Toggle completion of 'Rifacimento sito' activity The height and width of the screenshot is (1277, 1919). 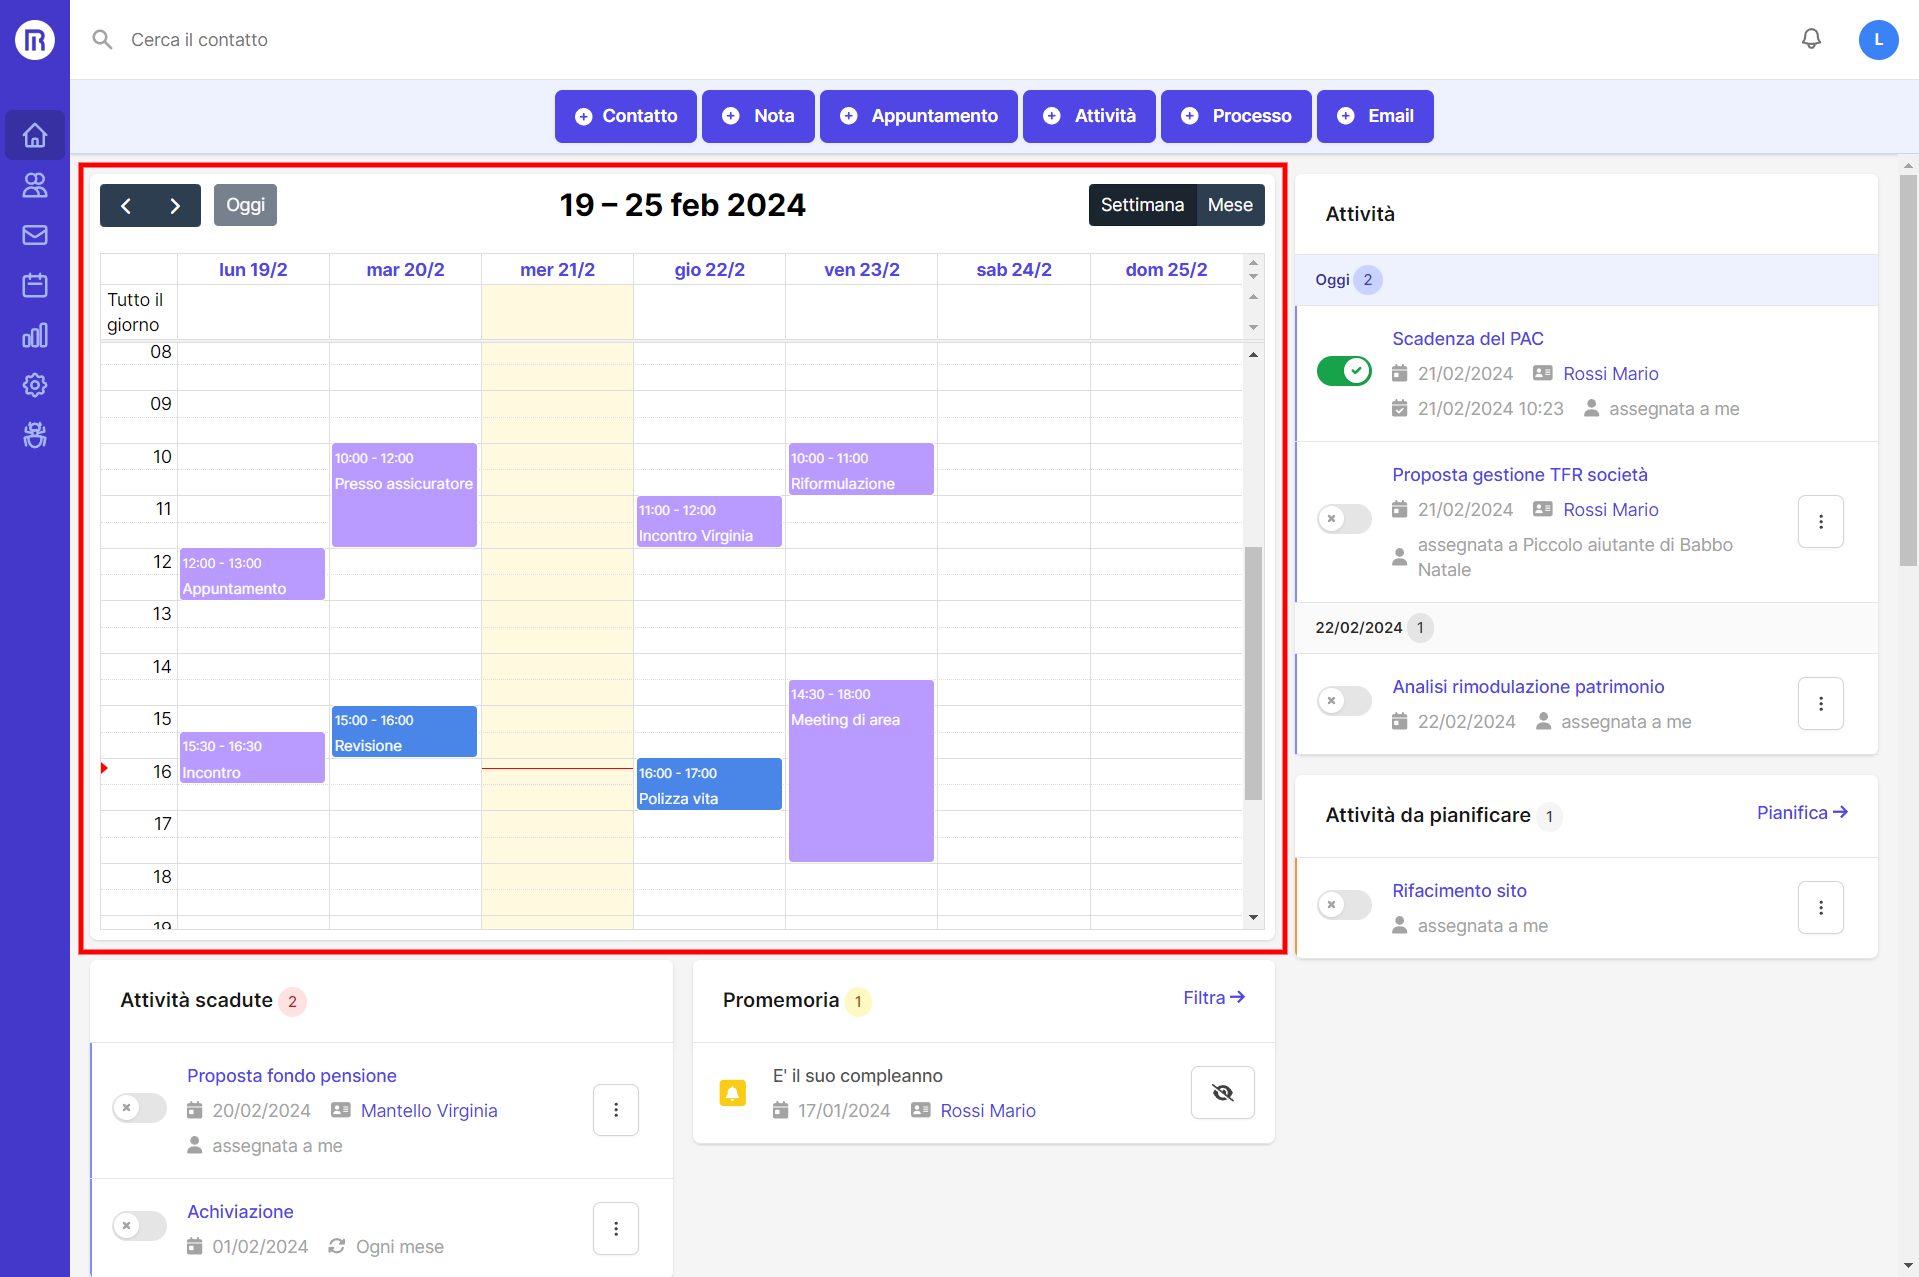(1343, 904)
